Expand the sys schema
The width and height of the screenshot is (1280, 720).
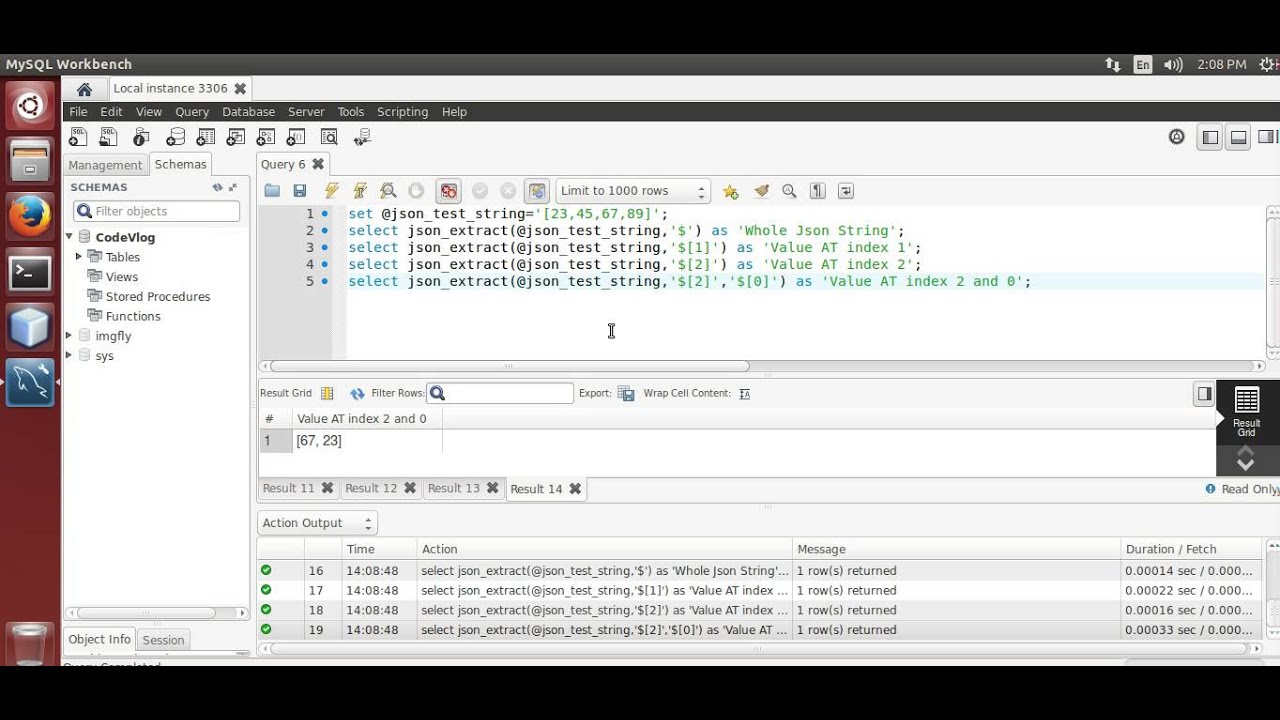(x=69, y=356)
